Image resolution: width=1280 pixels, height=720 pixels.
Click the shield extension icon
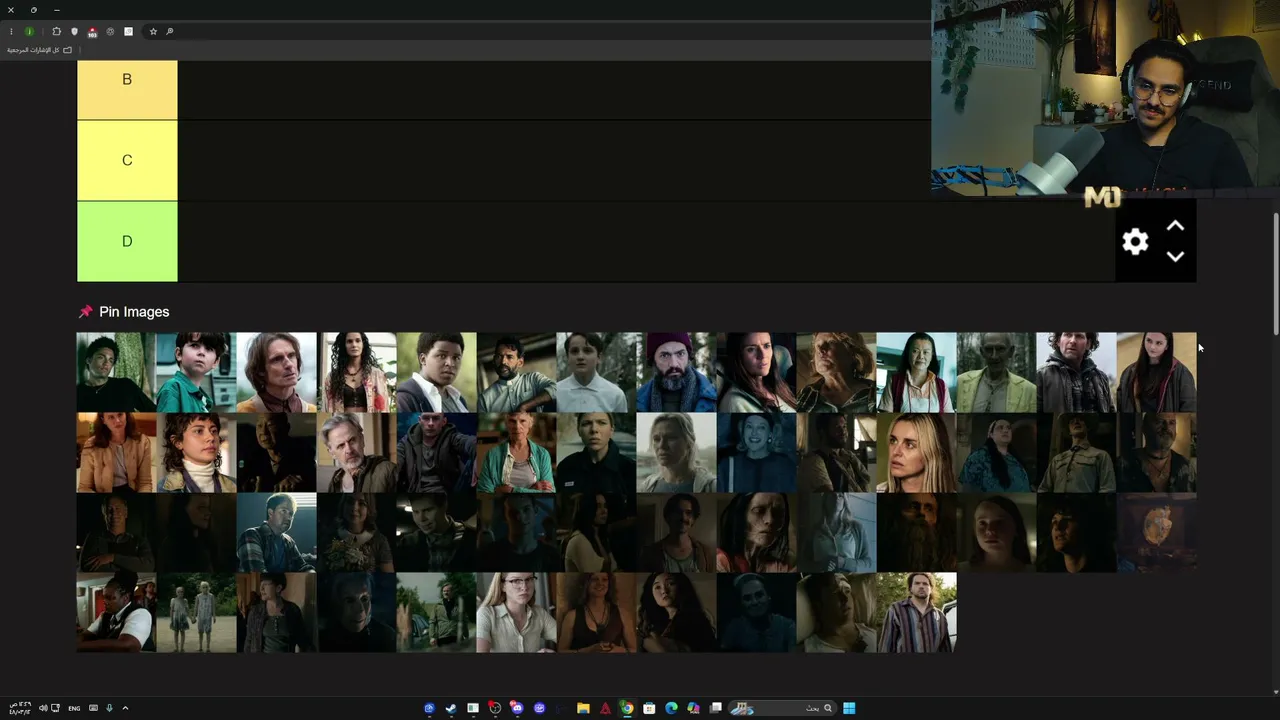point(74,32)
